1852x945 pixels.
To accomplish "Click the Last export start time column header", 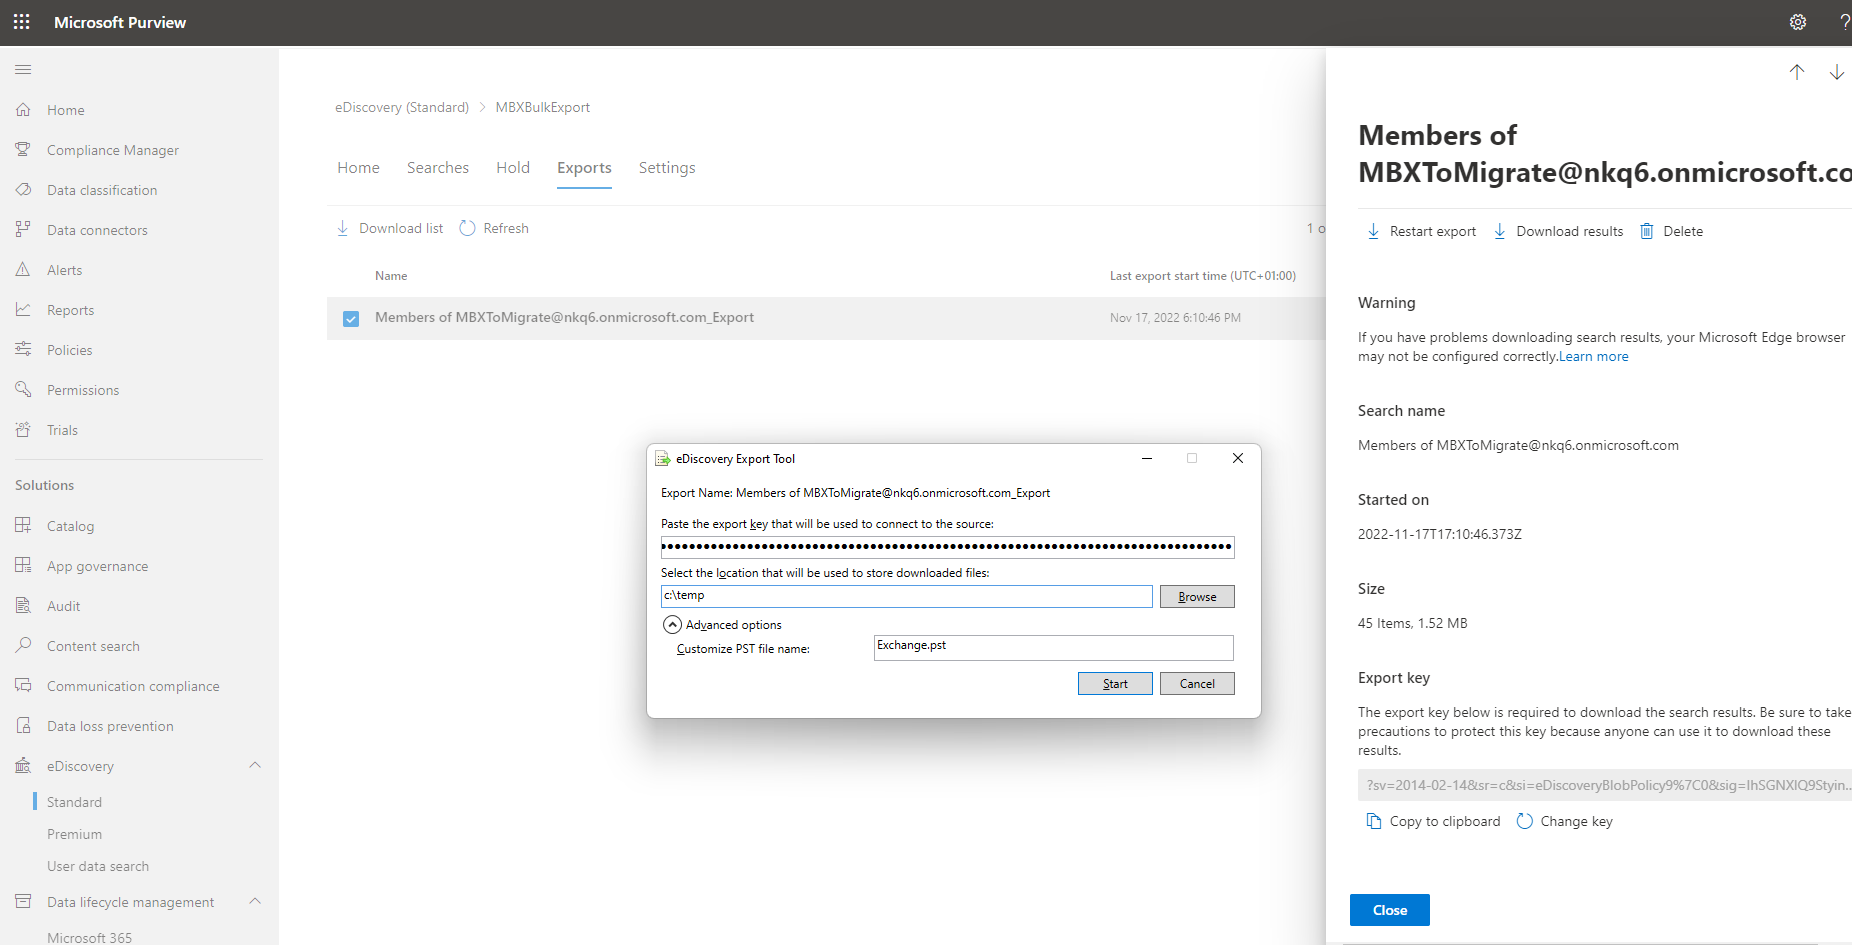I will (1203, 276).
